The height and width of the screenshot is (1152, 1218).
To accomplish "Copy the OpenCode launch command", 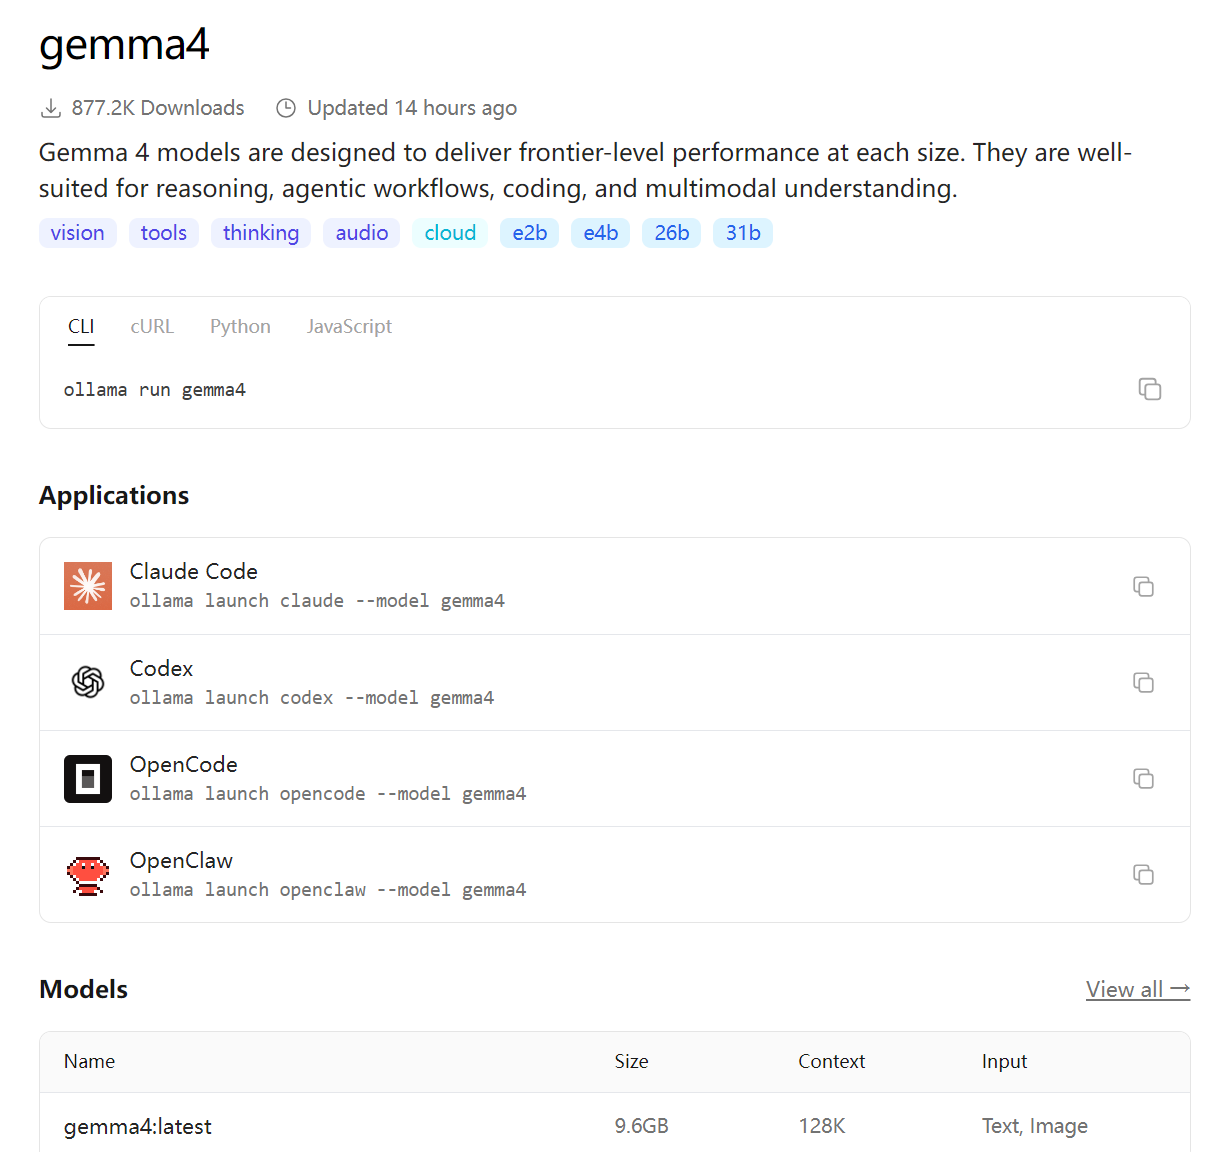I will click(x=1144, y=779).
